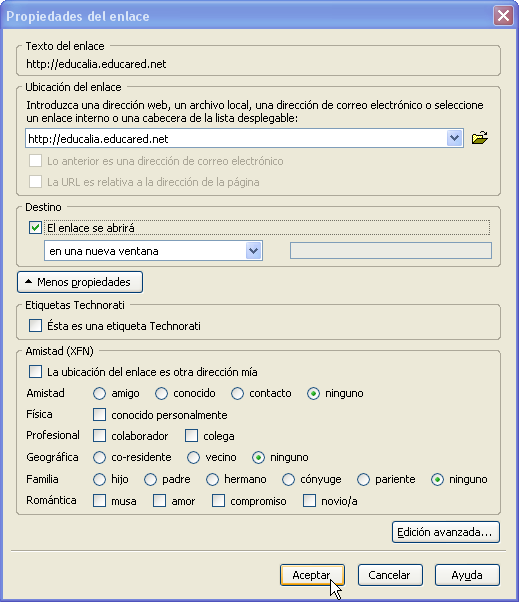The height and width of the screenshot is (602, 519).
Task: Browse for a local file with the folder icon
Action: 479,138
